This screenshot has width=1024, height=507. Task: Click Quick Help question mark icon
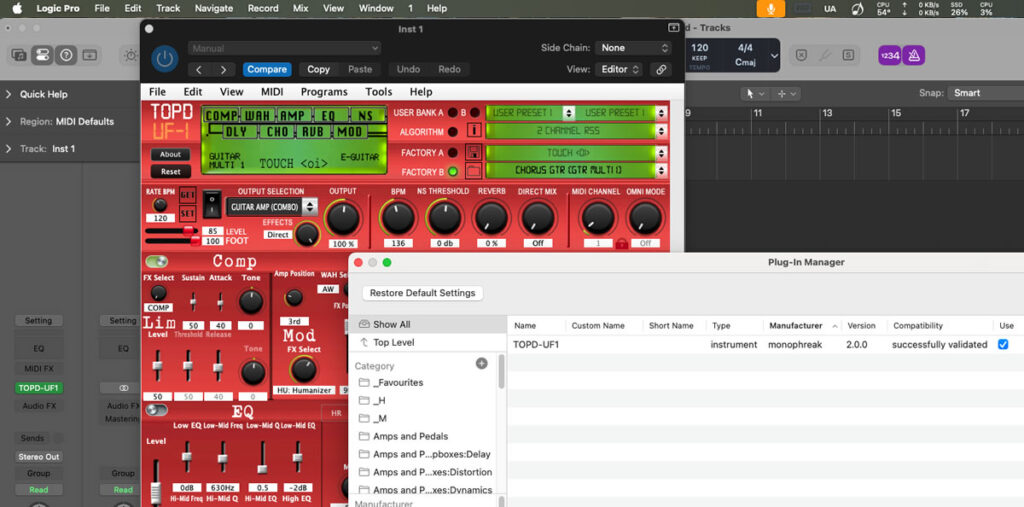pyautogui.click(x=65, y=55)
